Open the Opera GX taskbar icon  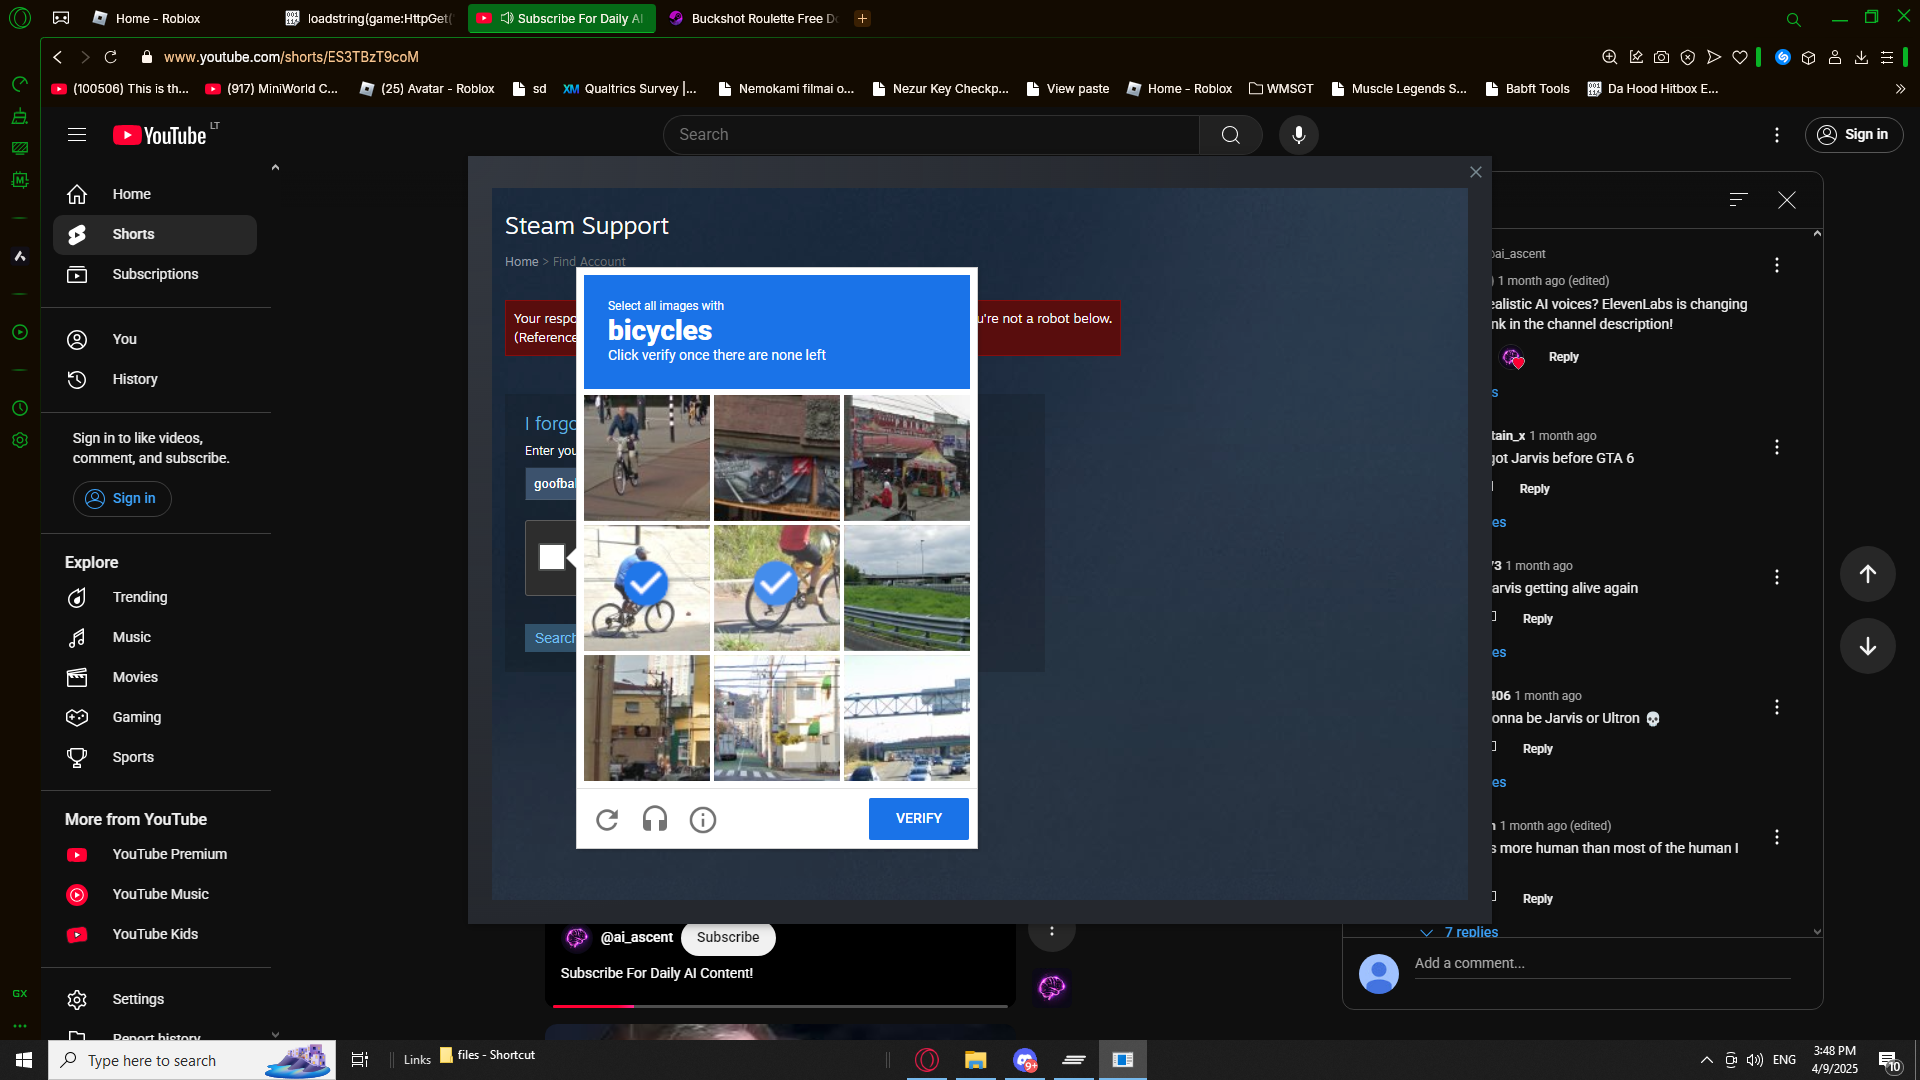pos(927,1060)
